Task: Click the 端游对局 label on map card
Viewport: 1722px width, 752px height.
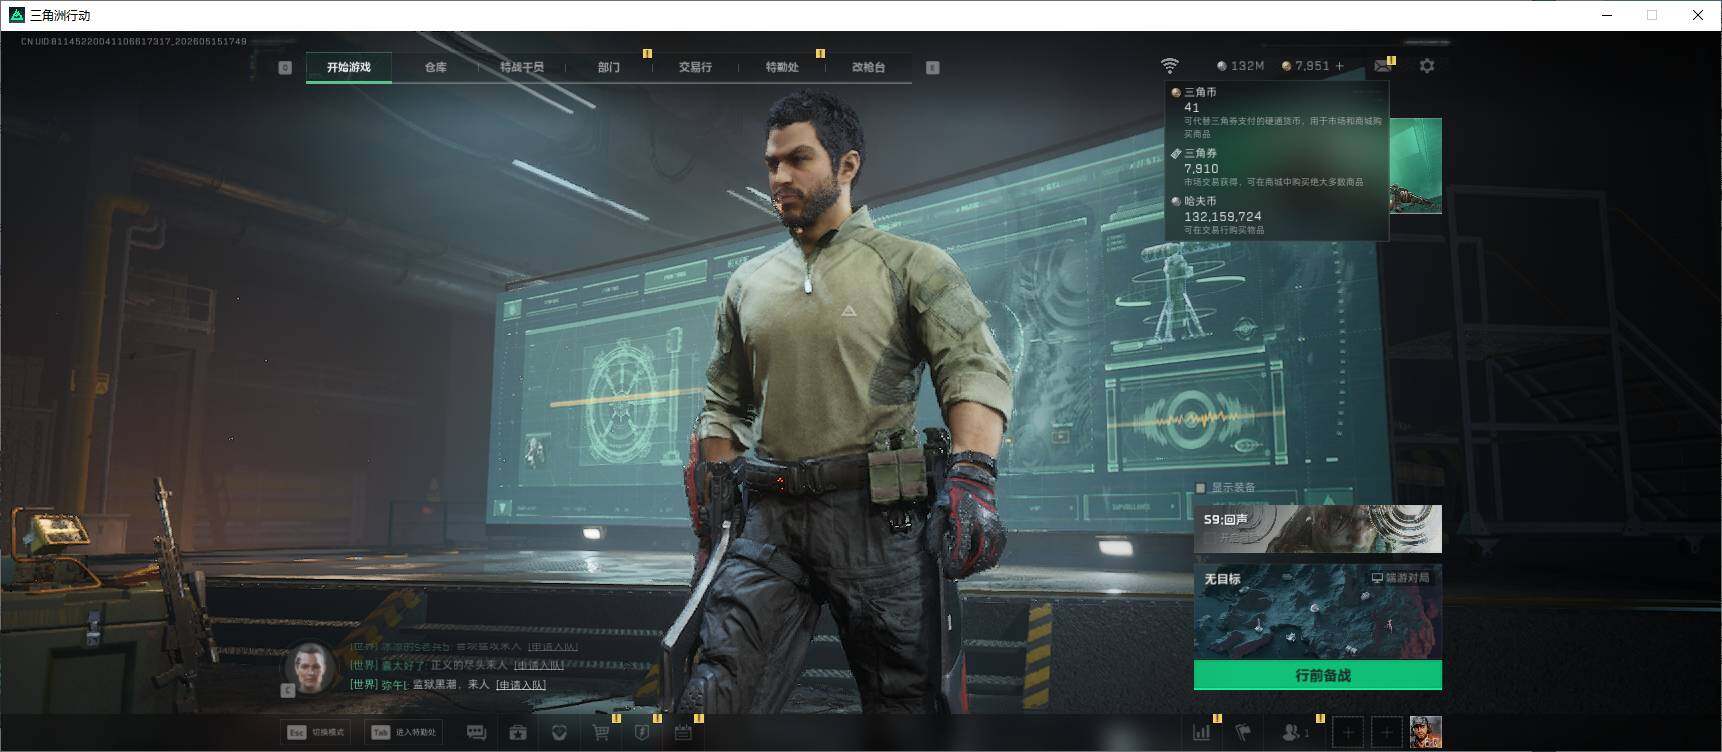Action: tap(1400, 578)
